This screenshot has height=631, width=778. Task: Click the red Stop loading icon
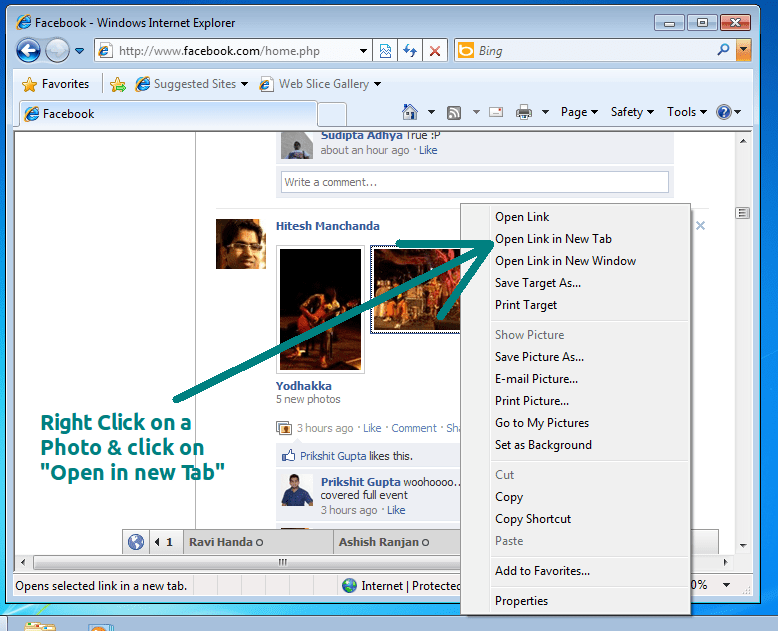pyautogui.click(x=435, y=51)
